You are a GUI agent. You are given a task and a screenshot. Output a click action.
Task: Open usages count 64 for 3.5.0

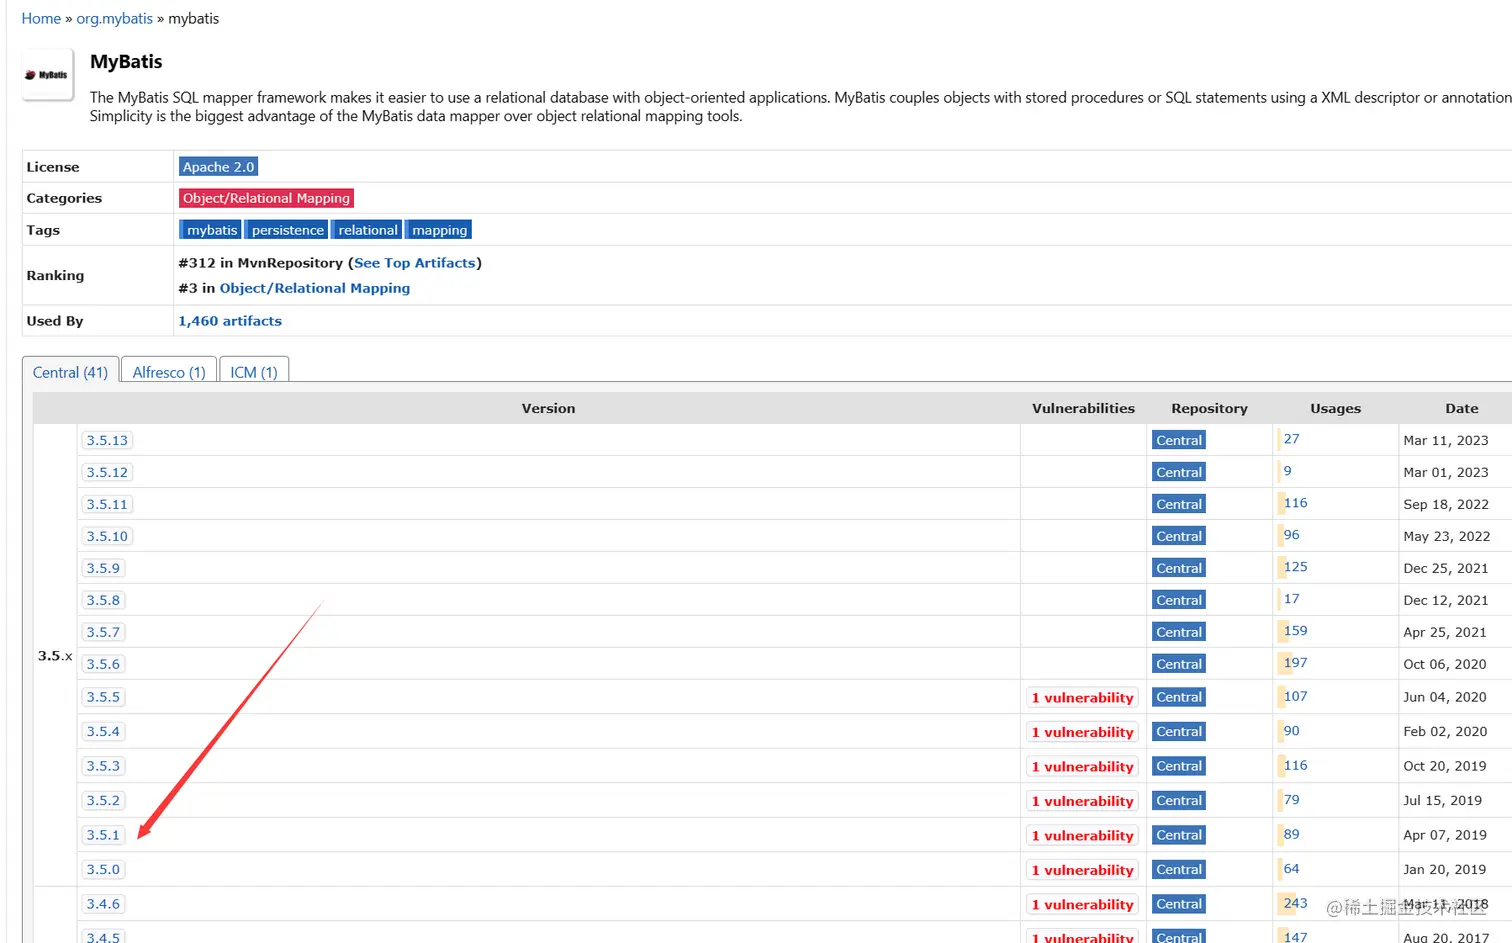(x=1291, y=869)
